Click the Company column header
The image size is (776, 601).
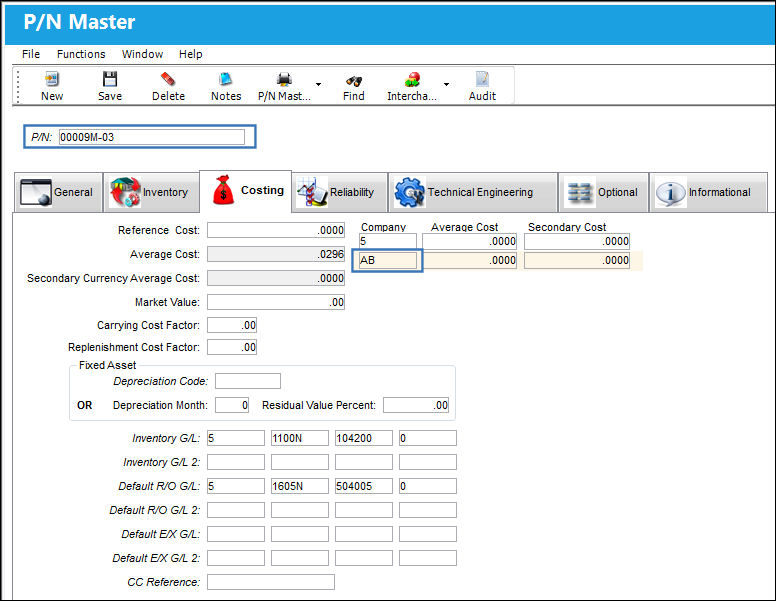[x=384, y=227]
